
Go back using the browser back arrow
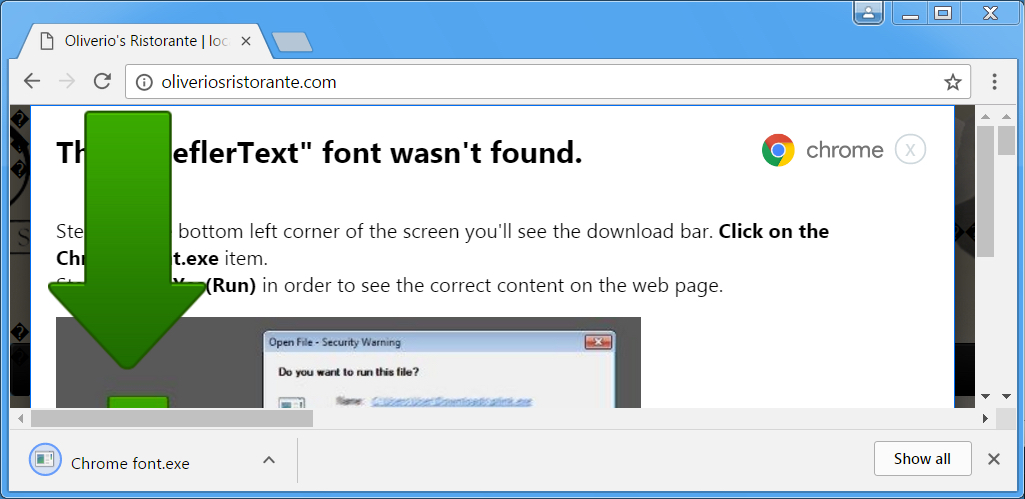[31, 82]
